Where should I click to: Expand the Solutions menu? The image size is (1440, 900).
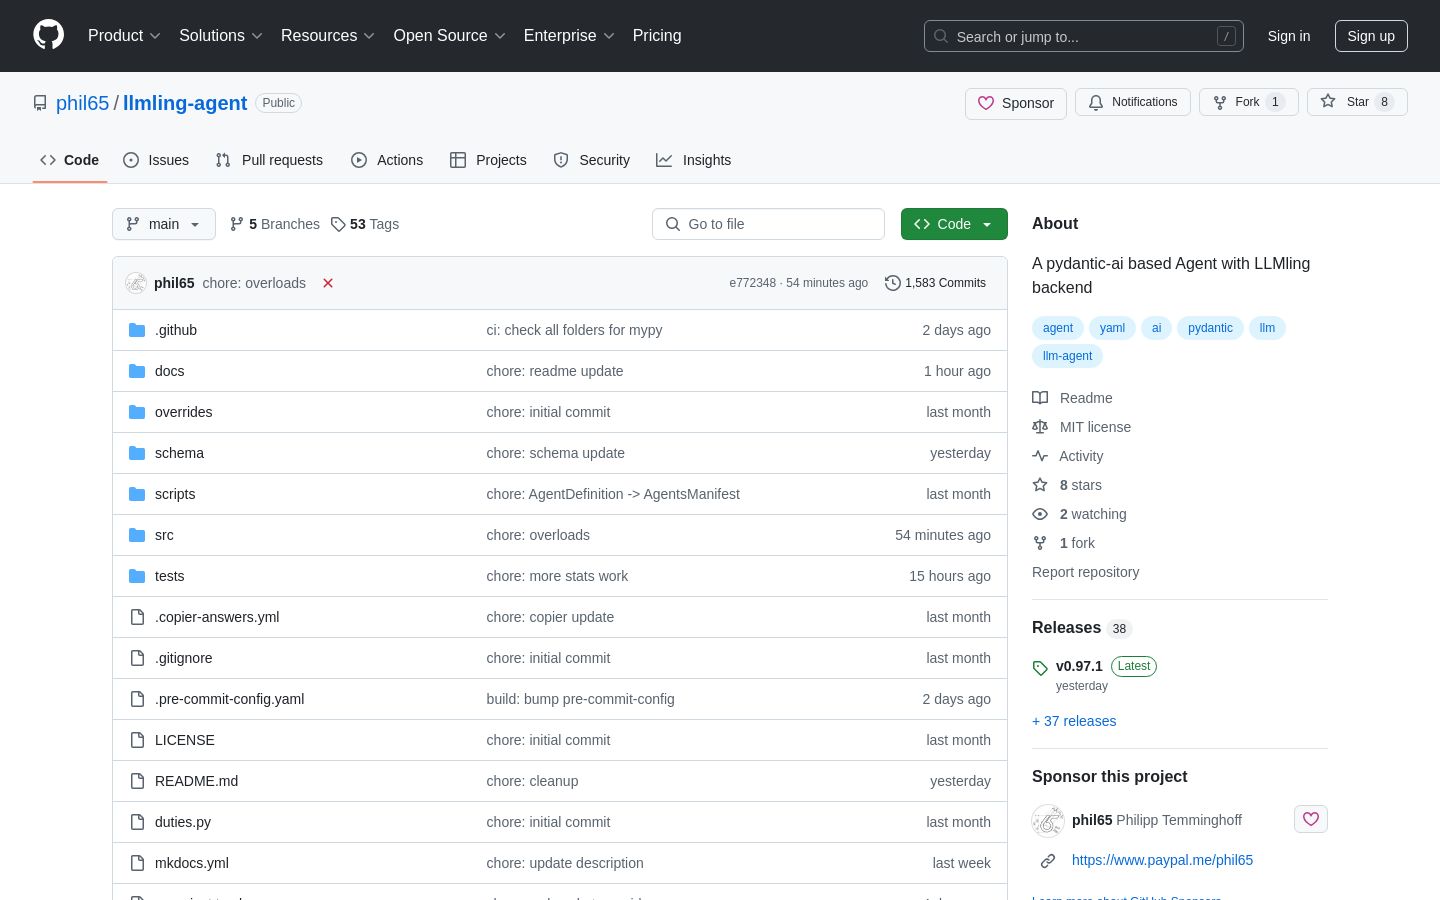coord(221,35)
